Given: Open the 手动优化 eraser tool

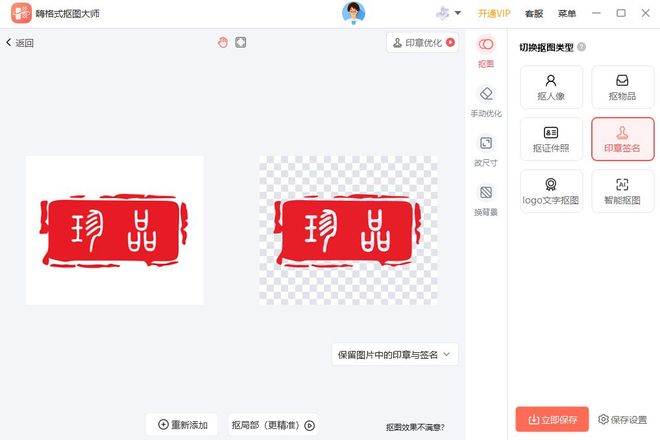Looking at the screenshot, I should coord(486,100).
